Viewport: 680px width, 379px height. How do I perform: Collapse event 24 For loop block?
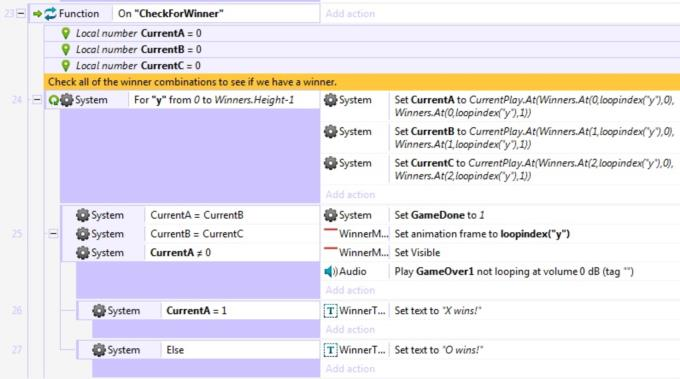tap(37, 100)
